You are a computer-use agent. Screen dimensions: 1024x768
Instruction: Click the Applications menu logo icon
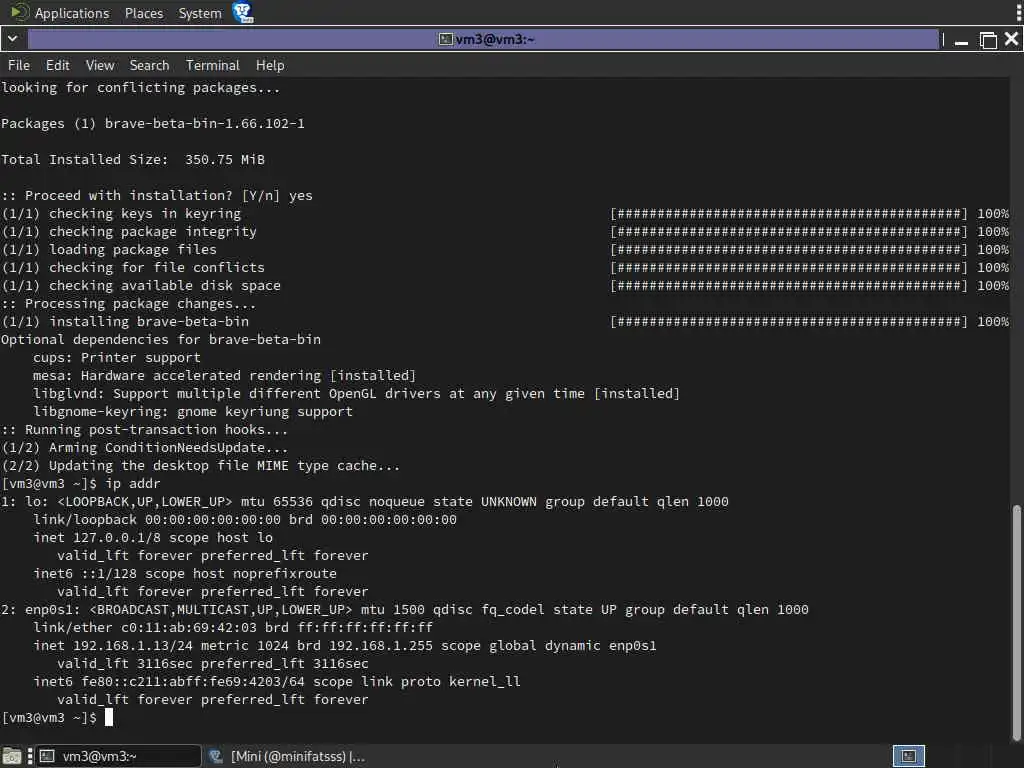point(20,12)
